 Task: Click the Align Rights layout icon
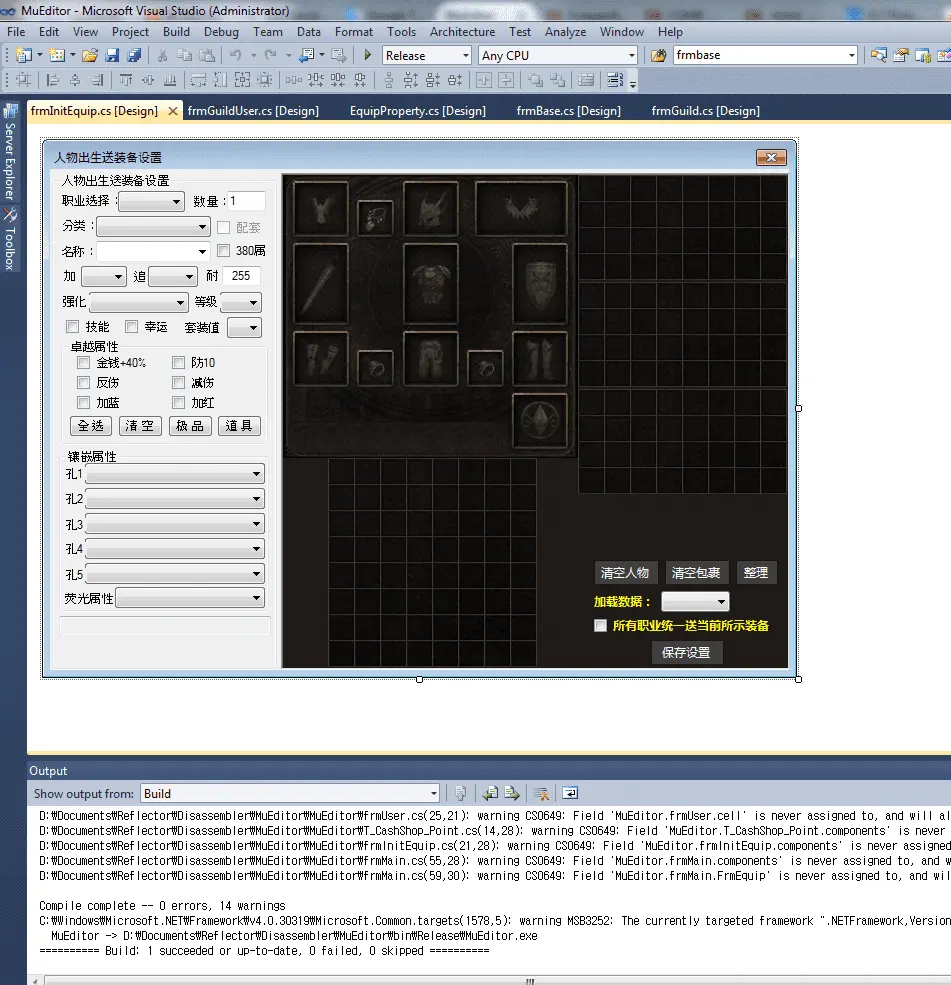point(97,80)
